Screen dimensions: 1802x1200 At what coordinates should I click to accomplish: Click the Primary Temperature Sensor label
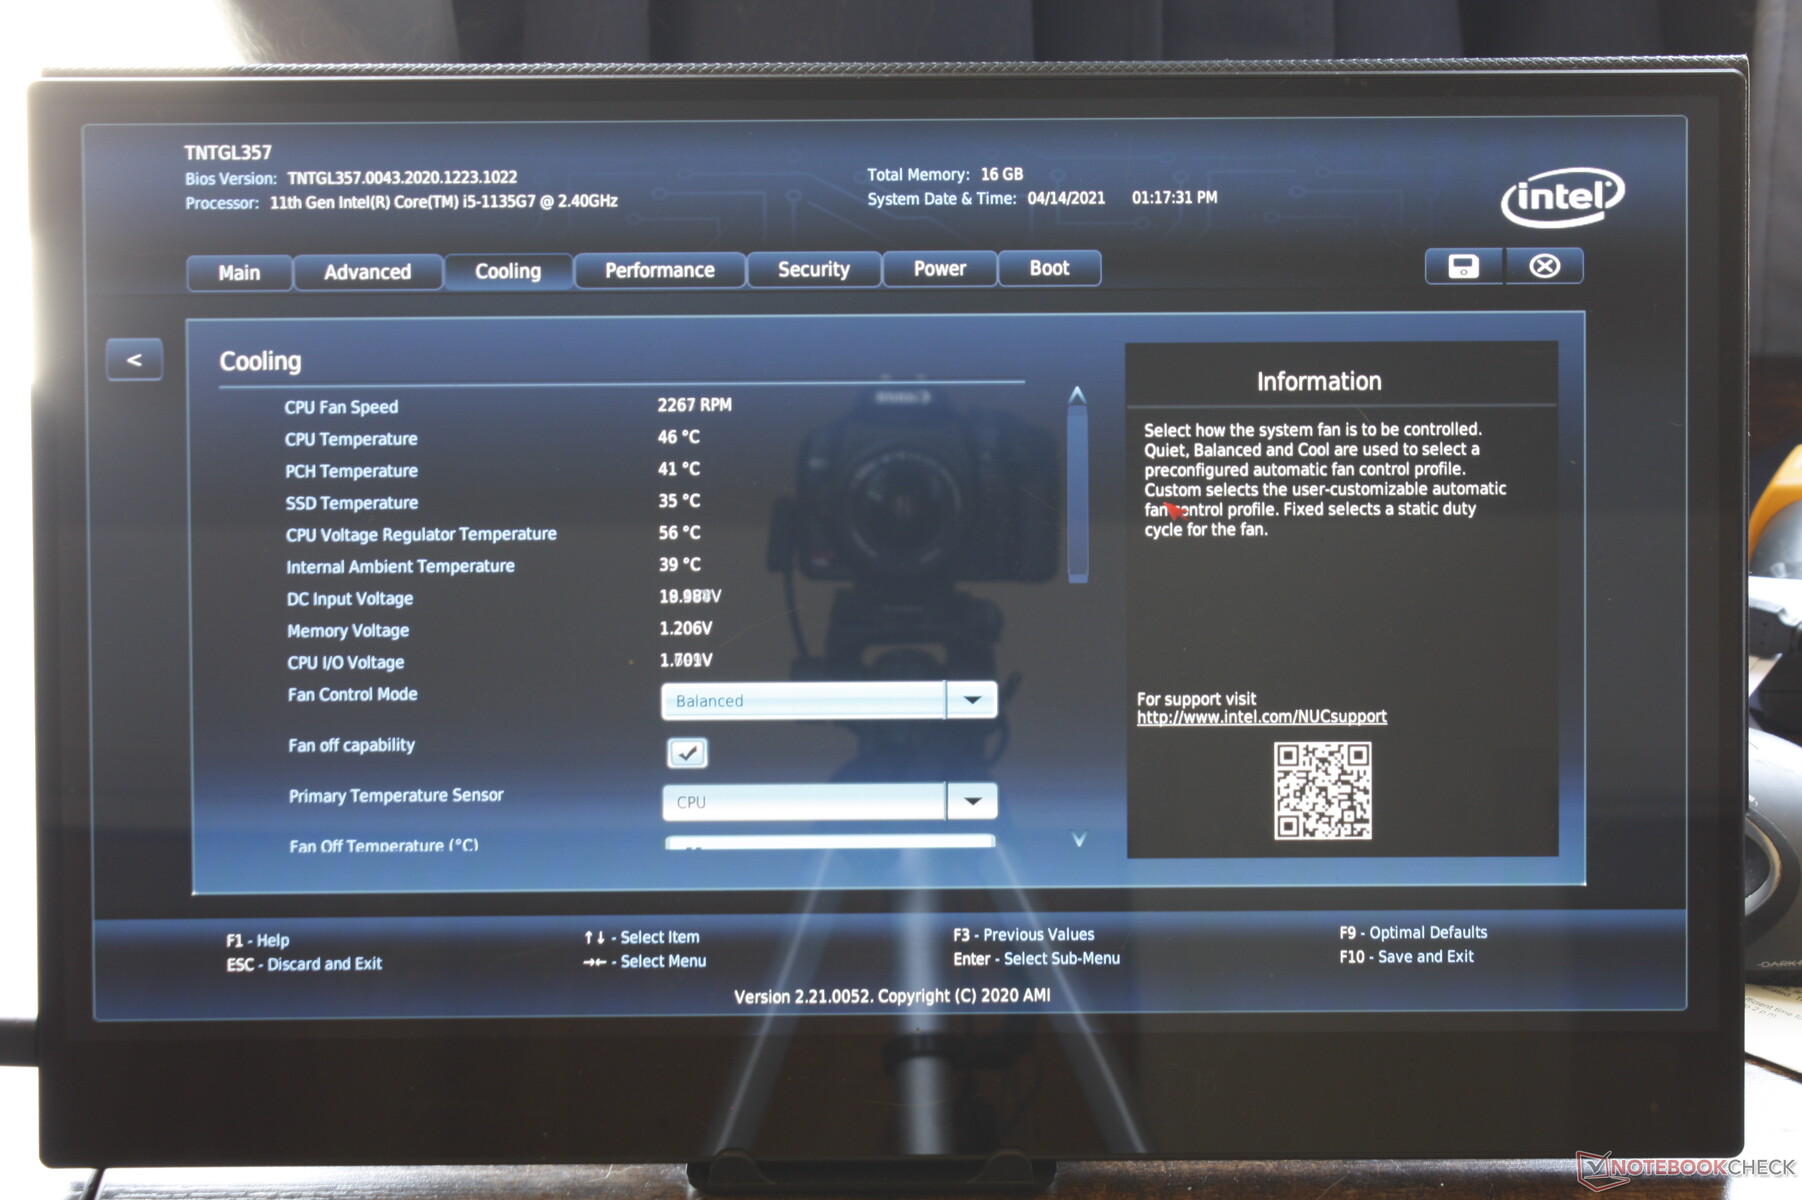(x=396, y=796)
